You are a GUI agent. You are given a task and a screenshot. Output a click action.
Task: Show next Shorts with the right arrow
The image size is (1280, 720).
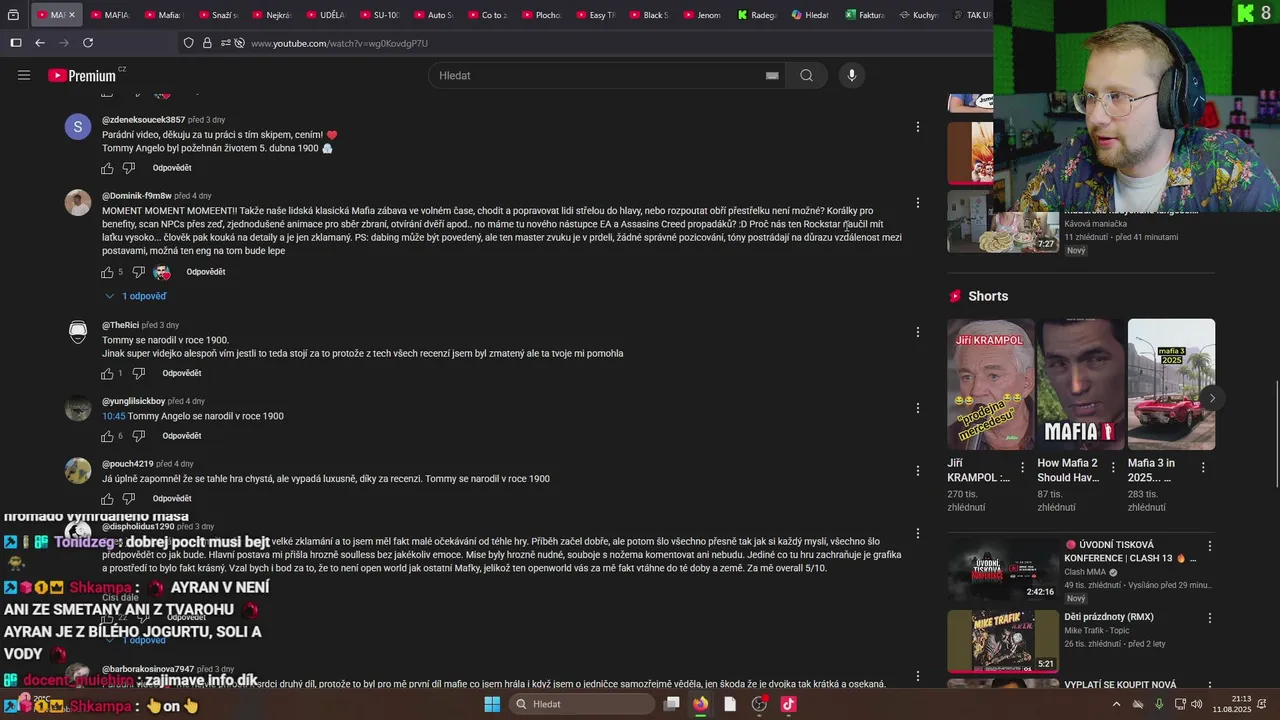(x=1212, y=398)
